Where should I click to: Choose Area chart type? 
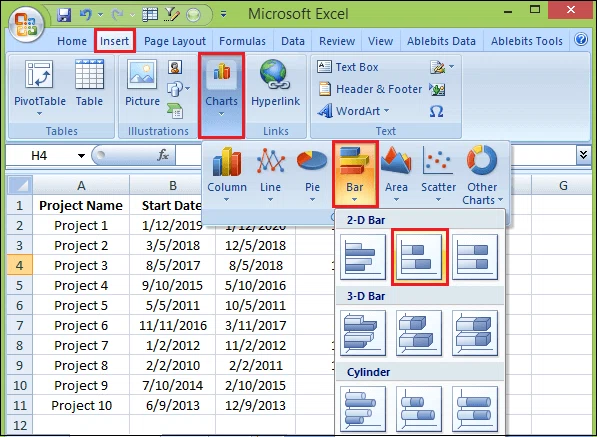click(396, 174)
